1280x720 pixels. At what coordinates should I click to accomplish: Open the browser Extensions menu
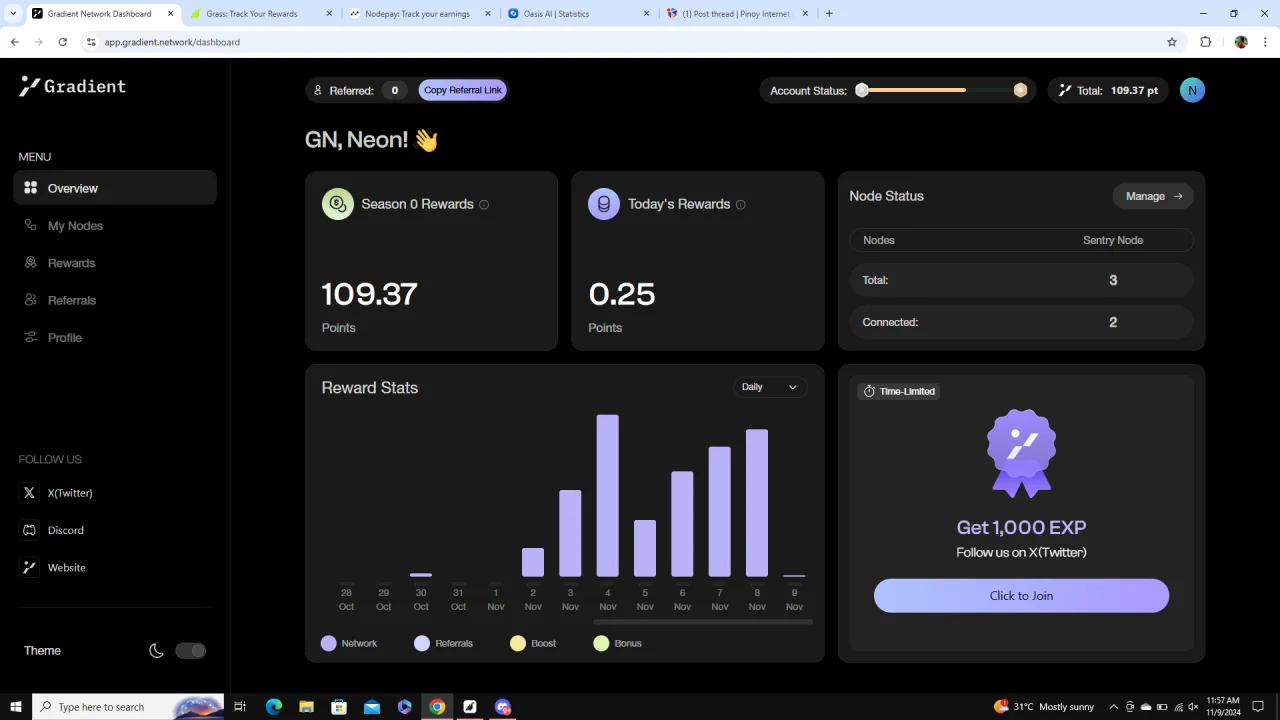click(1205, 42)
